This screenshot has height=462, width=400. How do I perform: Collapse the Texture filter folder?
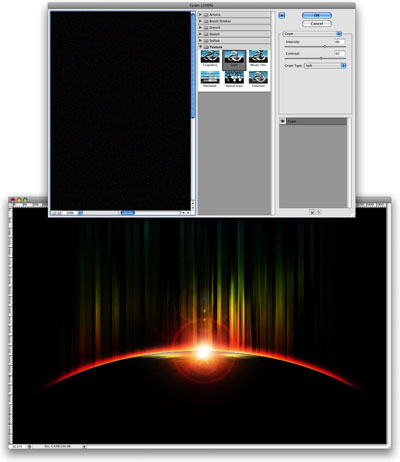click(200, 47)
